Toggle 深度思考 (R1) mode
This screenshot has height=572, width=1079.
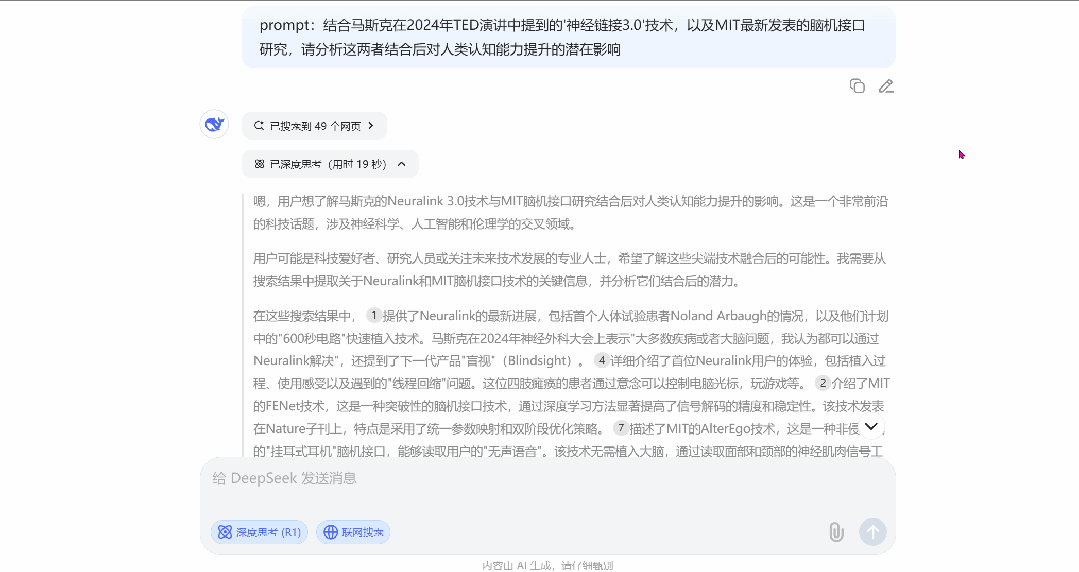coord(259,532)
